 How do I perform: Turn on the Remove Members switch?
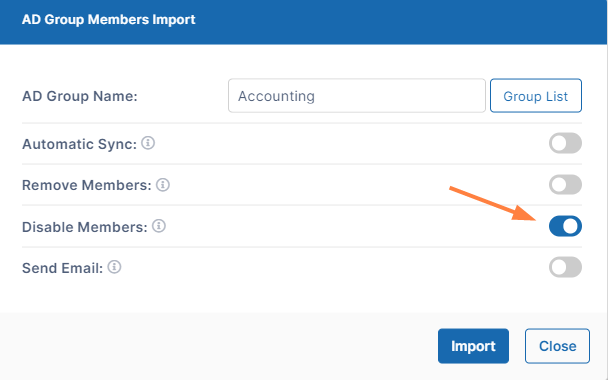565,185
